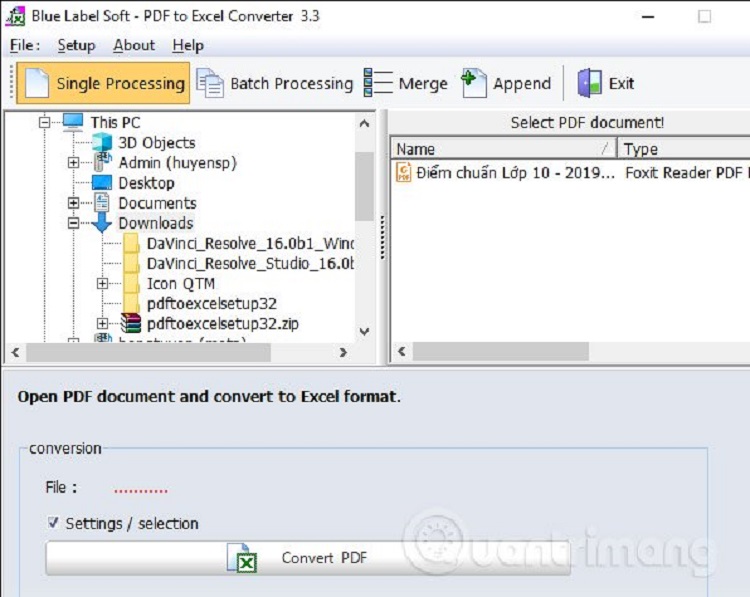
Task: Minimize the converter window
Action: pyautogui.click(x=648, y=17)
